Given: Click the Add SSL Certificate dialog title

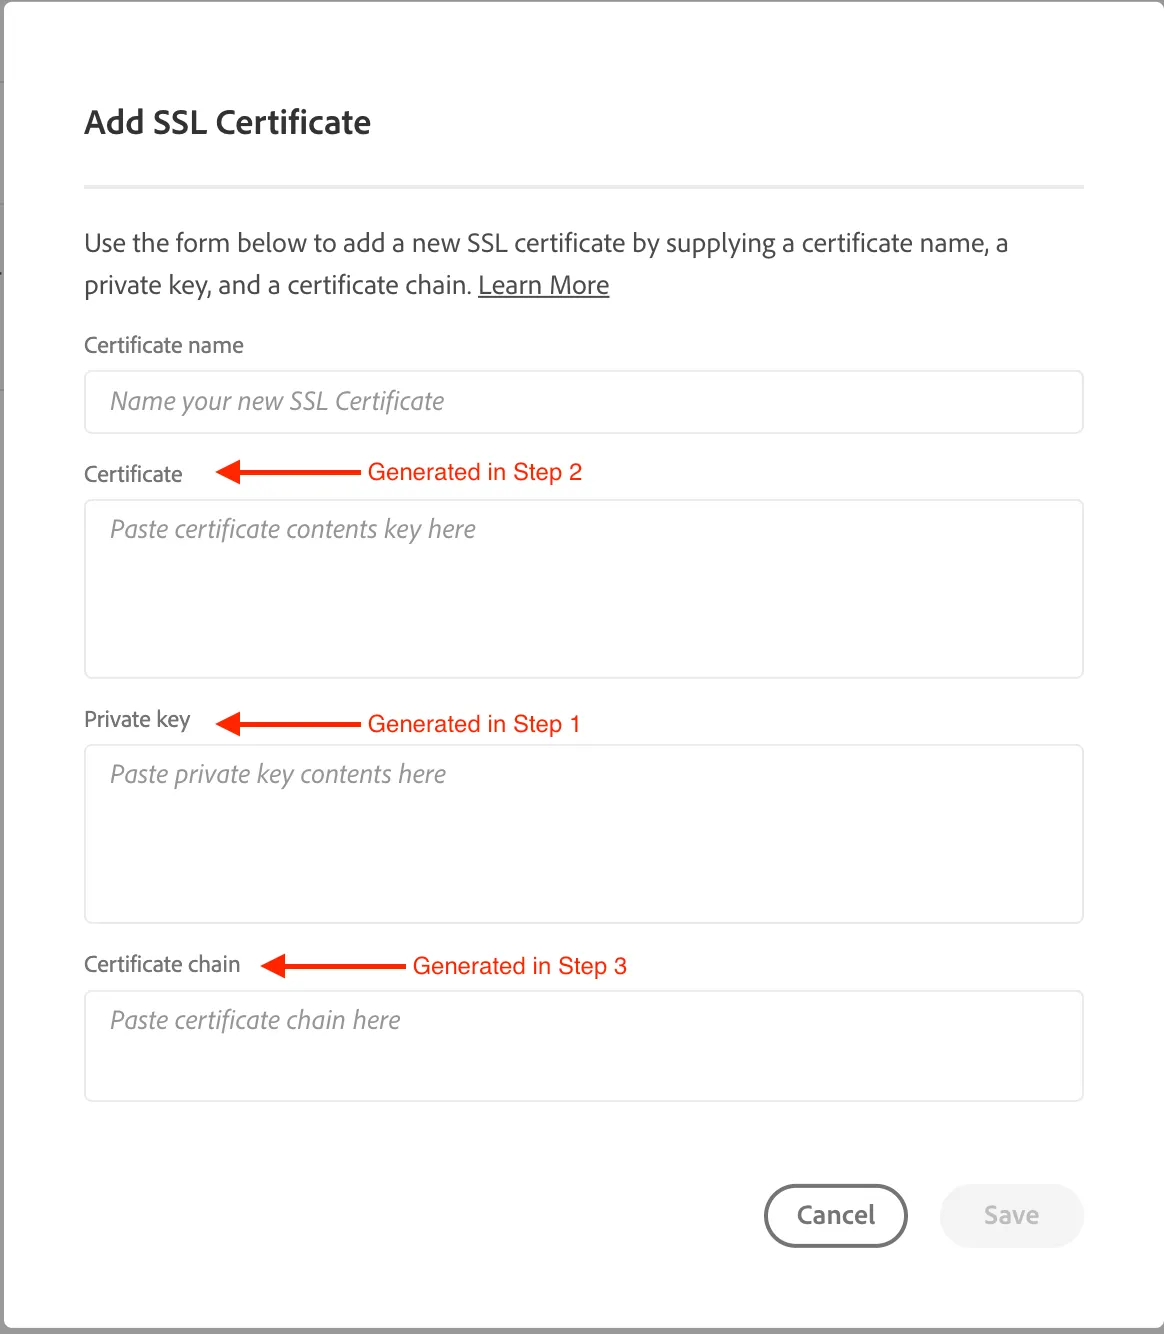Looking at the screenshot, I should [x=227, y=122].
